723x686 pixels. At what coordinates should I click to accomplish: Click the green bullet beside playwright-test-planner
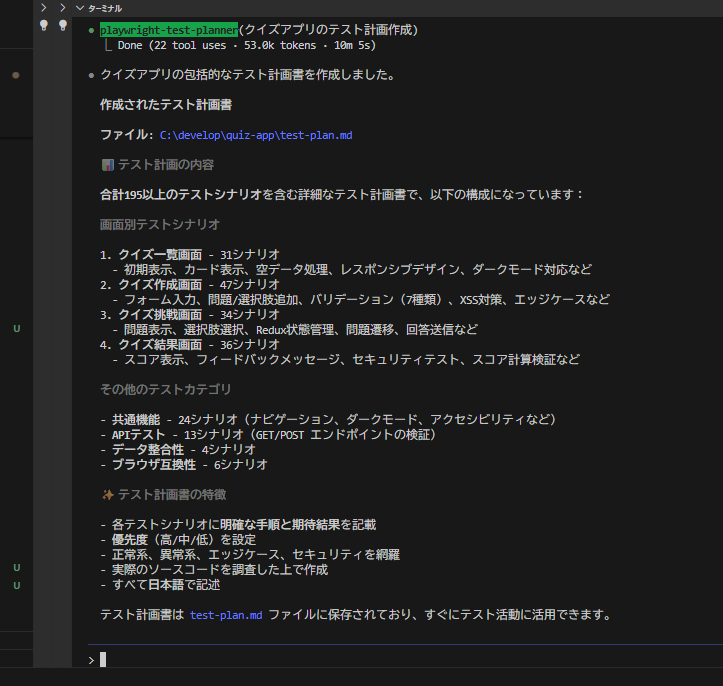pyautogui.click(x=91, y=31)
